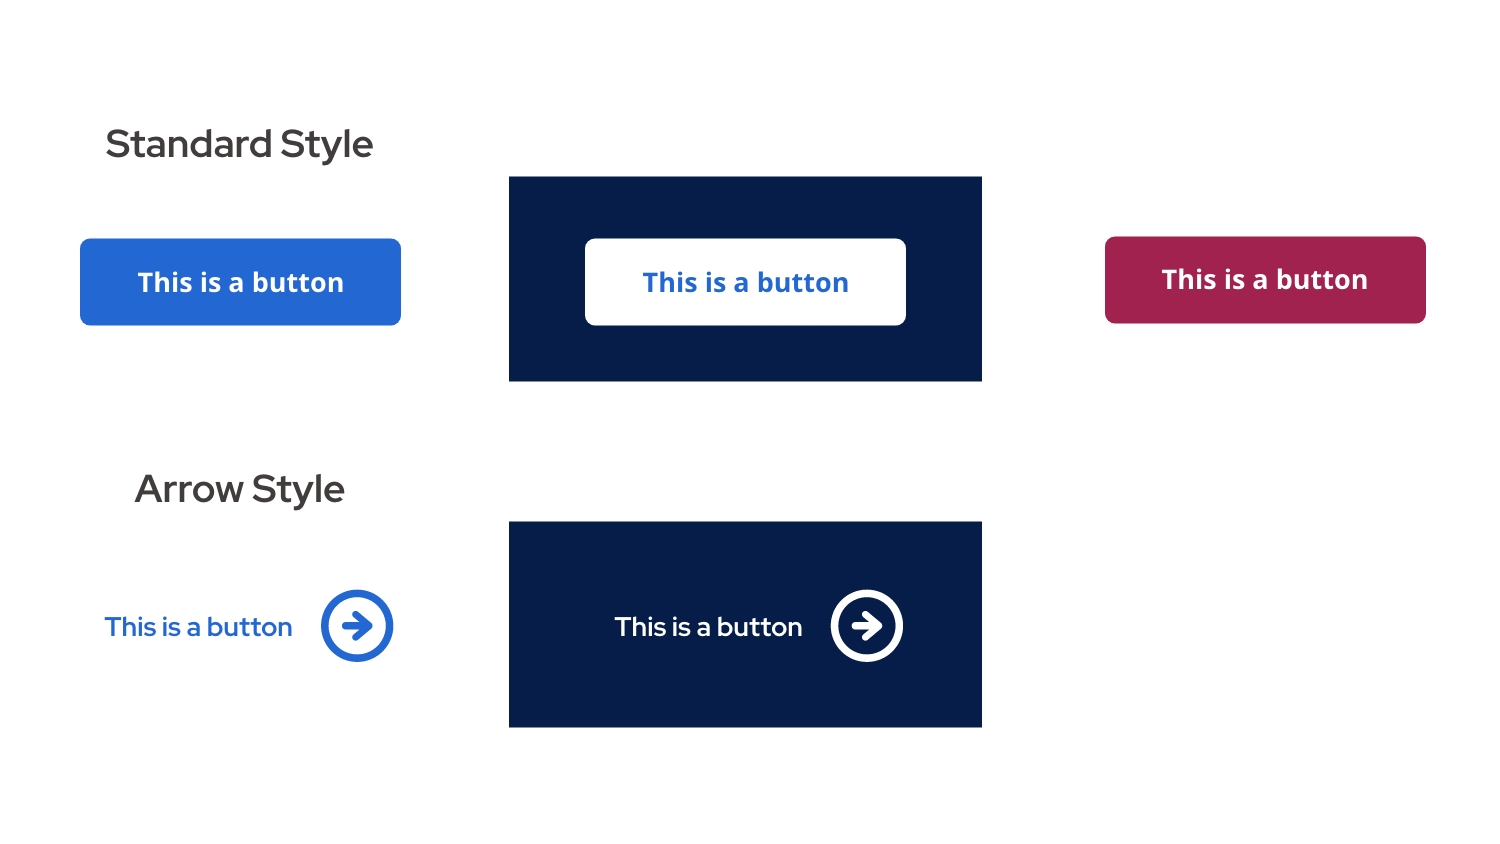Screen dimensions: 1500x844
Task: Select the 'Arrow Style' heading
Action: click(239, 489)
